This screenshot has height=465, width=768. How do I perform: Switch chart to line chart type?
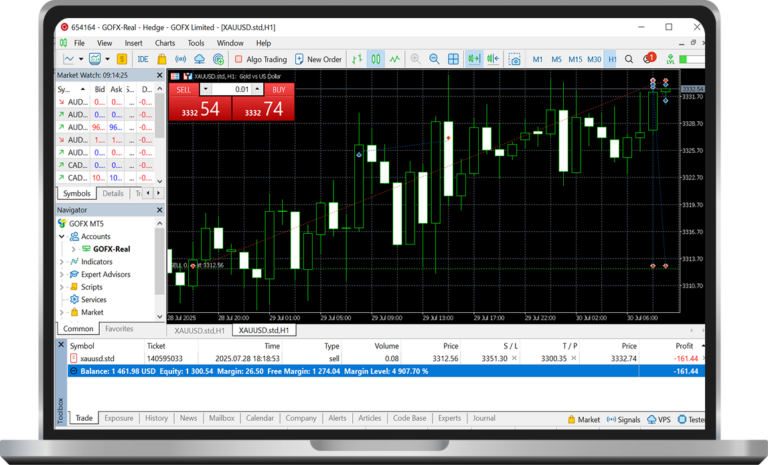click(395, 59)
